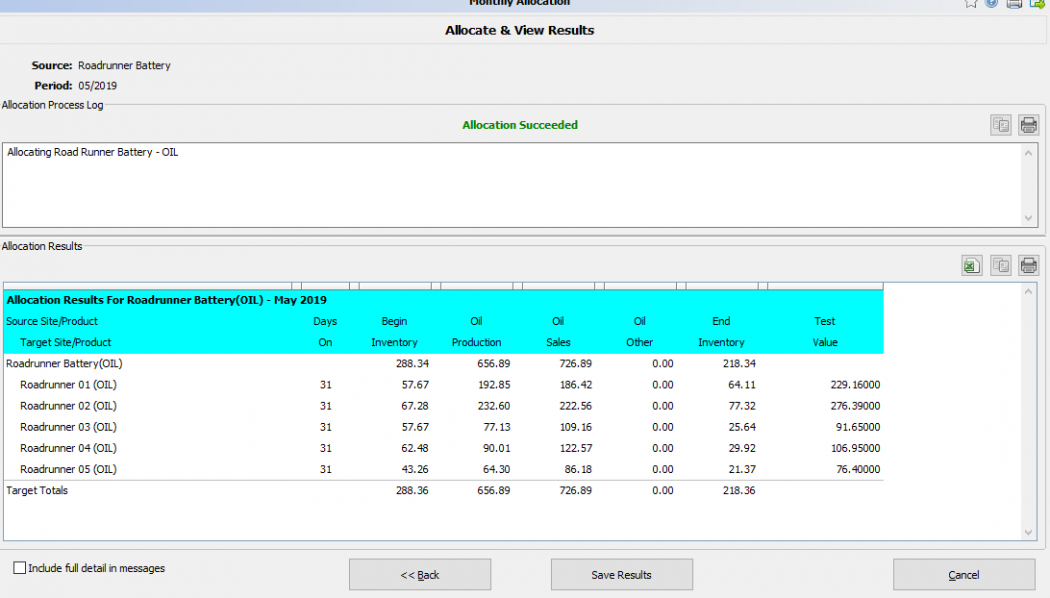Click oil production value 192.85

tap(494, 384)
